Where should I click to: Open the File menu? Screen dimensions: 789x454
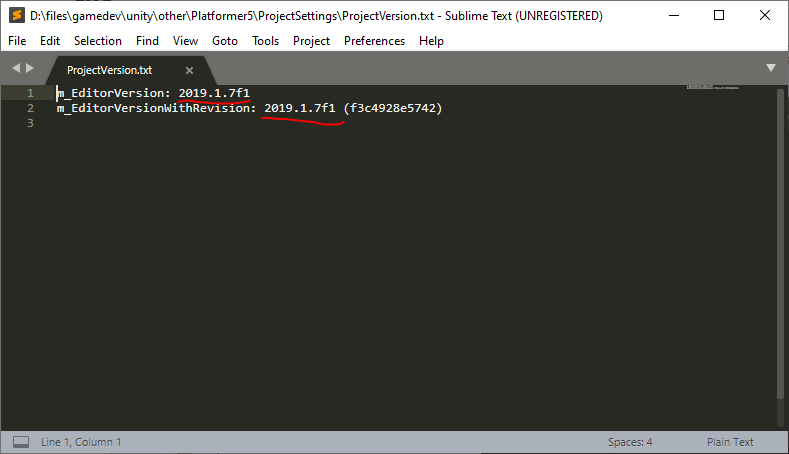pos(17,41)
